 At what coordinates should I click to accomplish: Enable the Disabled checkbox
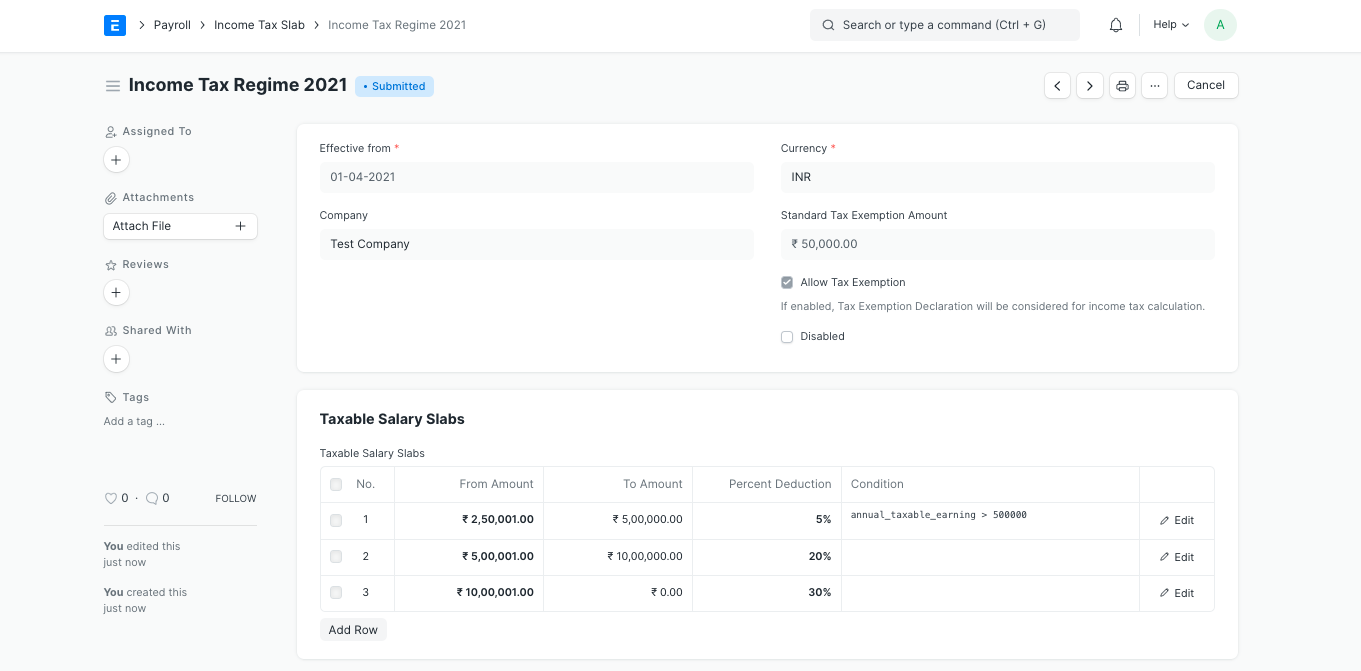[787, 336]
